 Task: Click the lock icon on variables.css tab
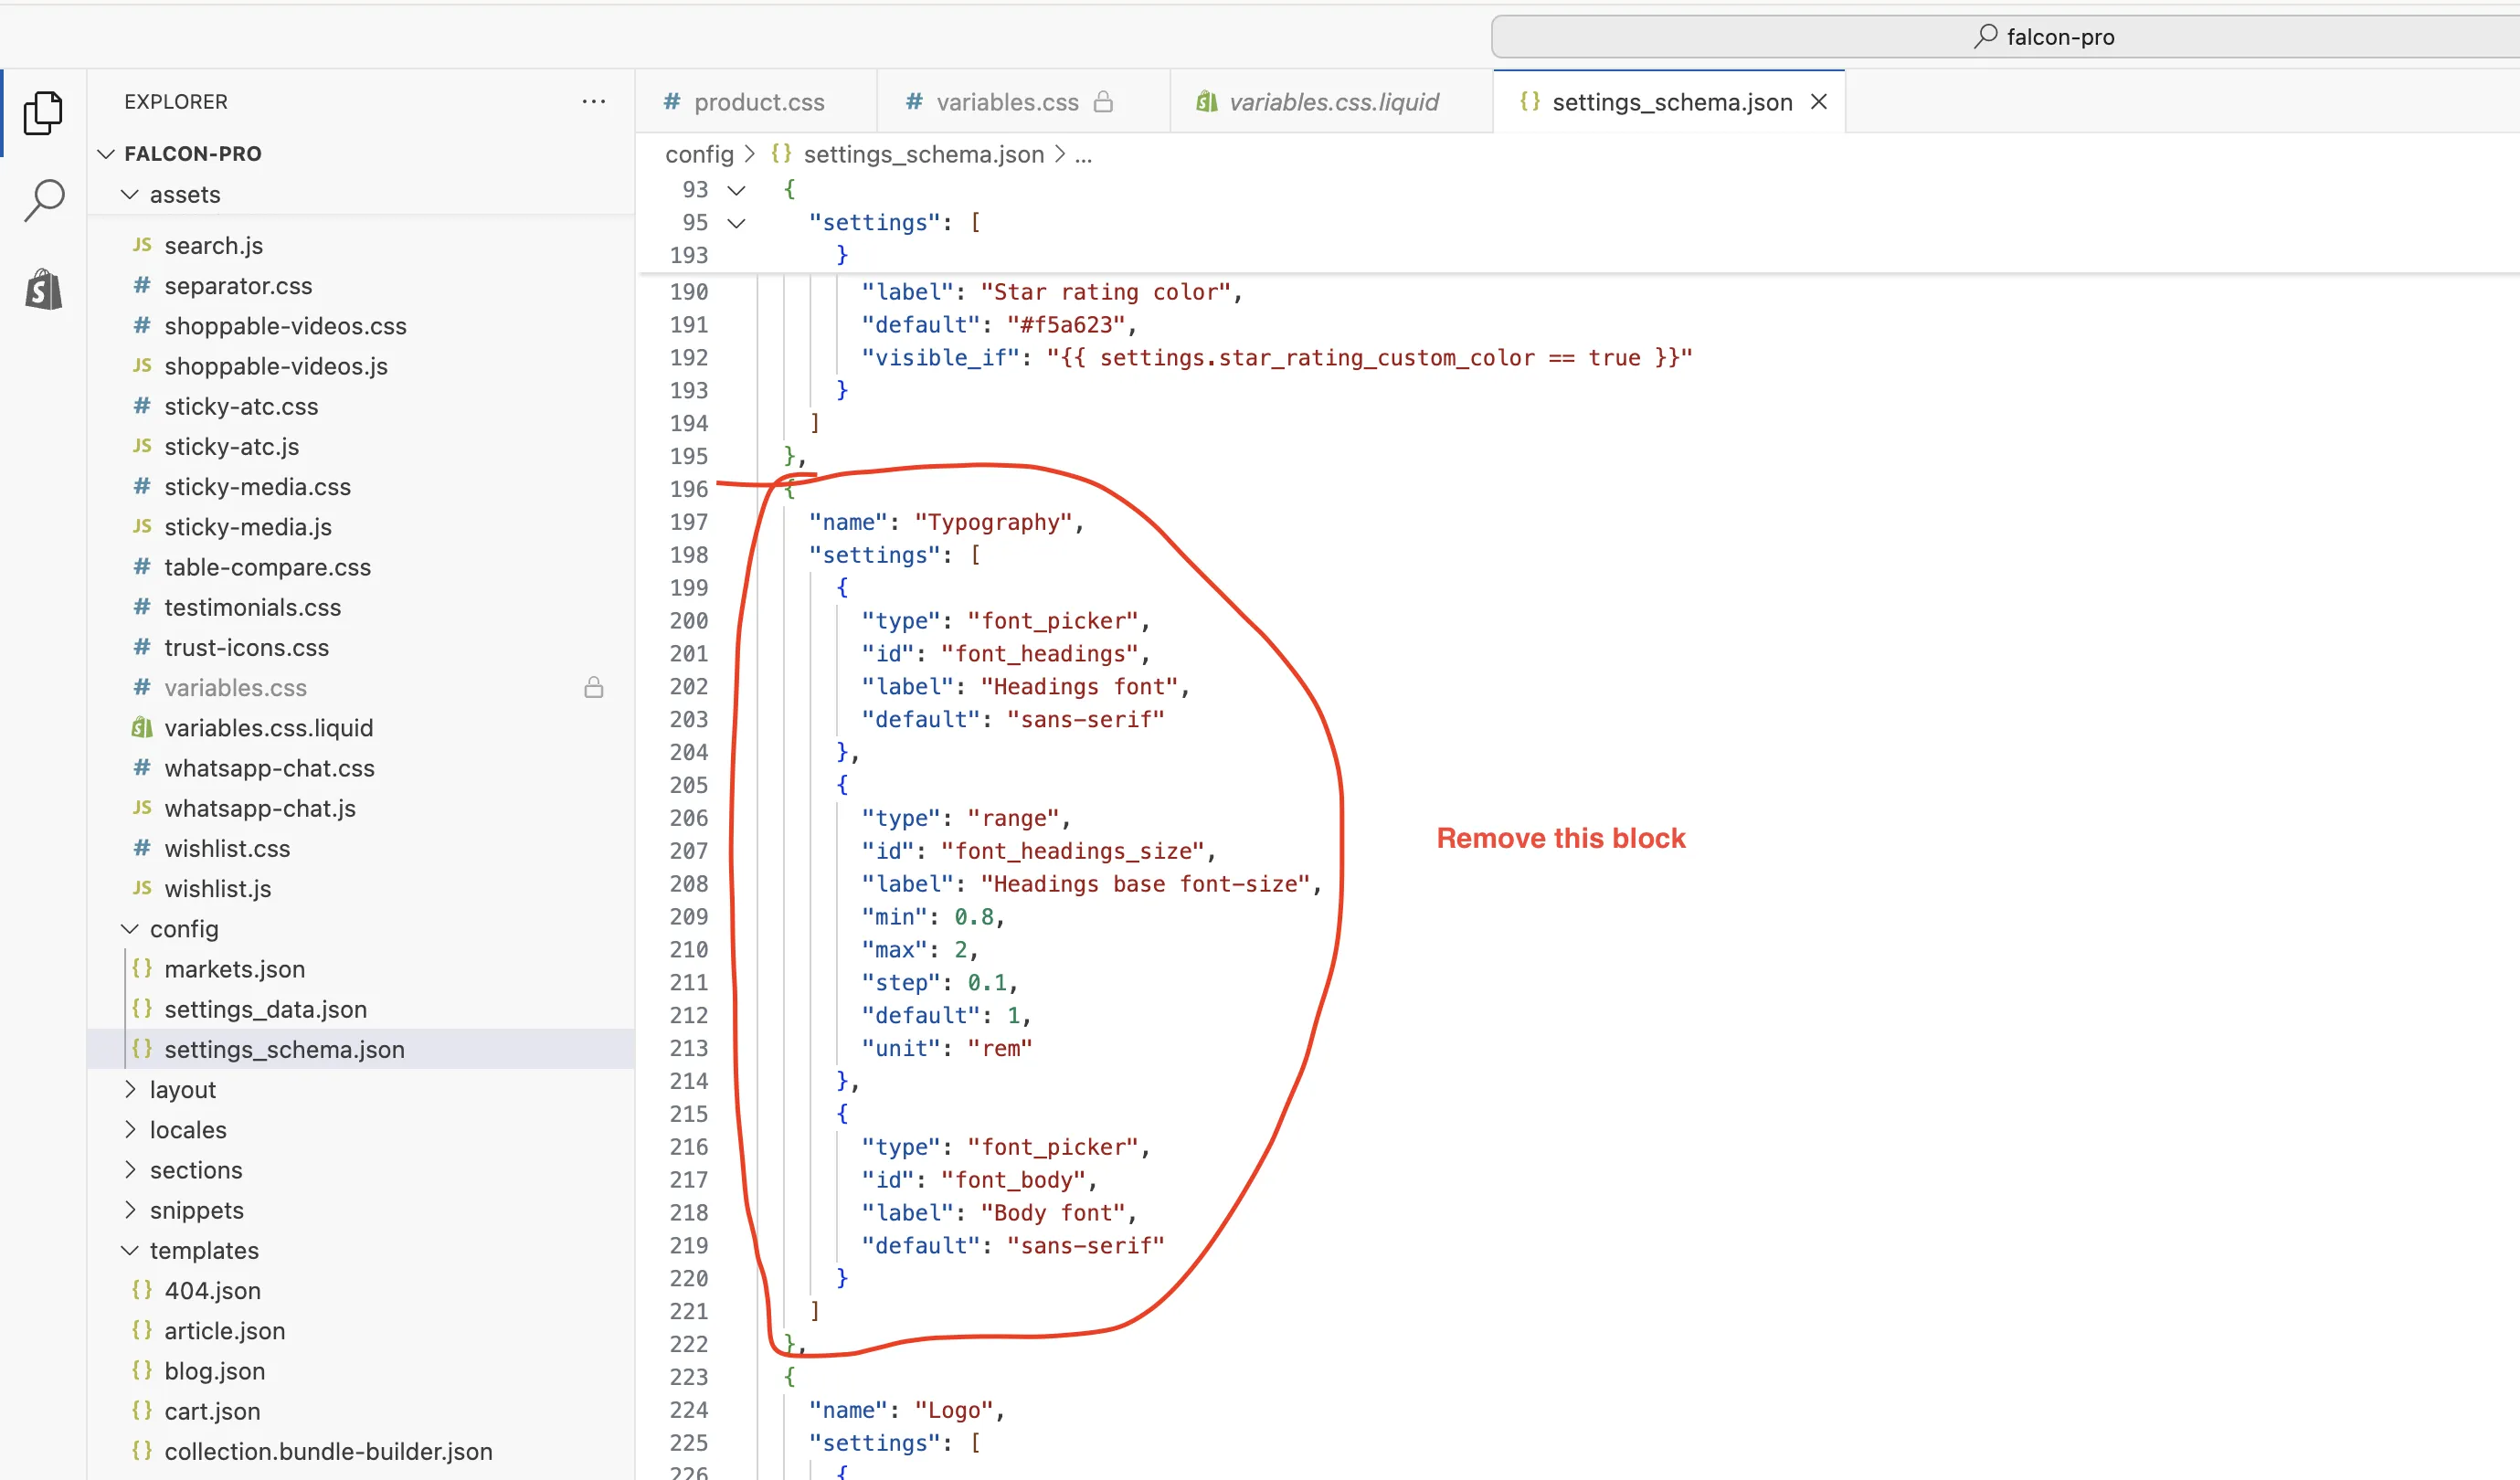pos(1103,102)
